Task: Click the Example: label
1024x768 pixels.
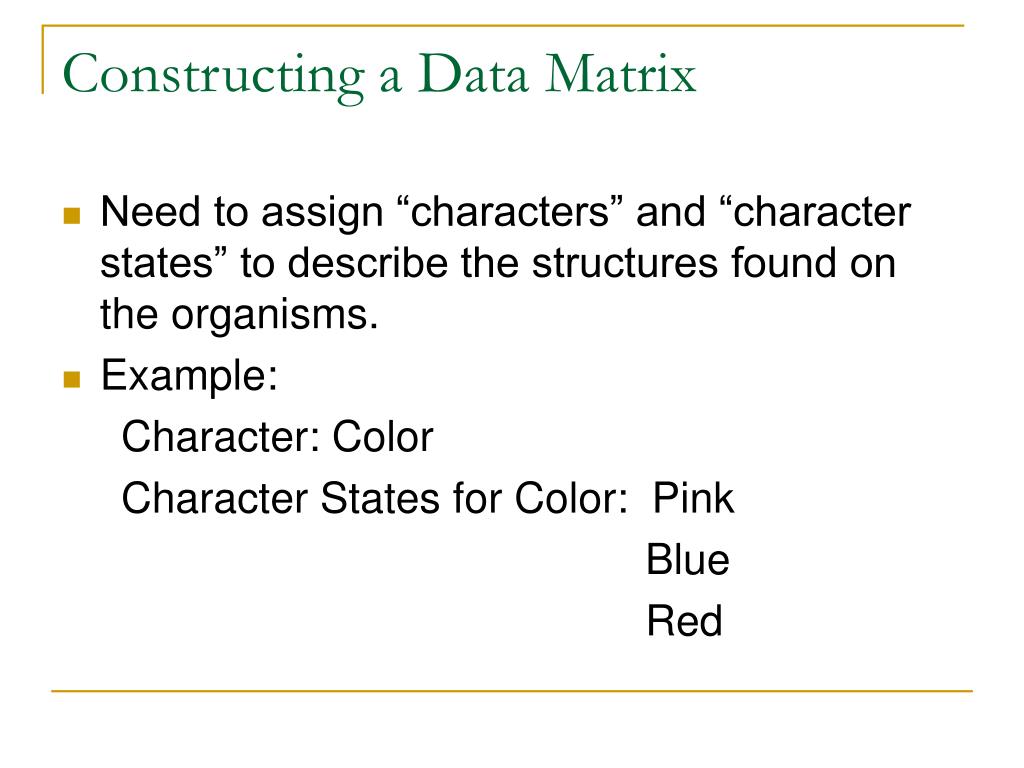Action: point(189,377)
